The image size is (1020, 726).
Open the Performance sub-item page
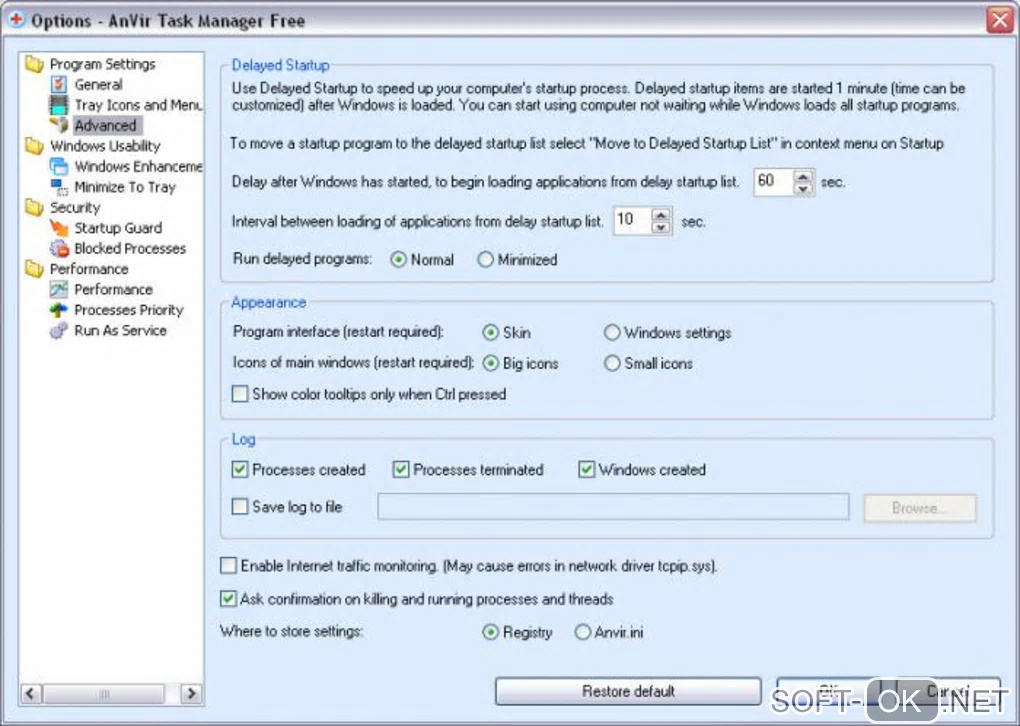113,289
